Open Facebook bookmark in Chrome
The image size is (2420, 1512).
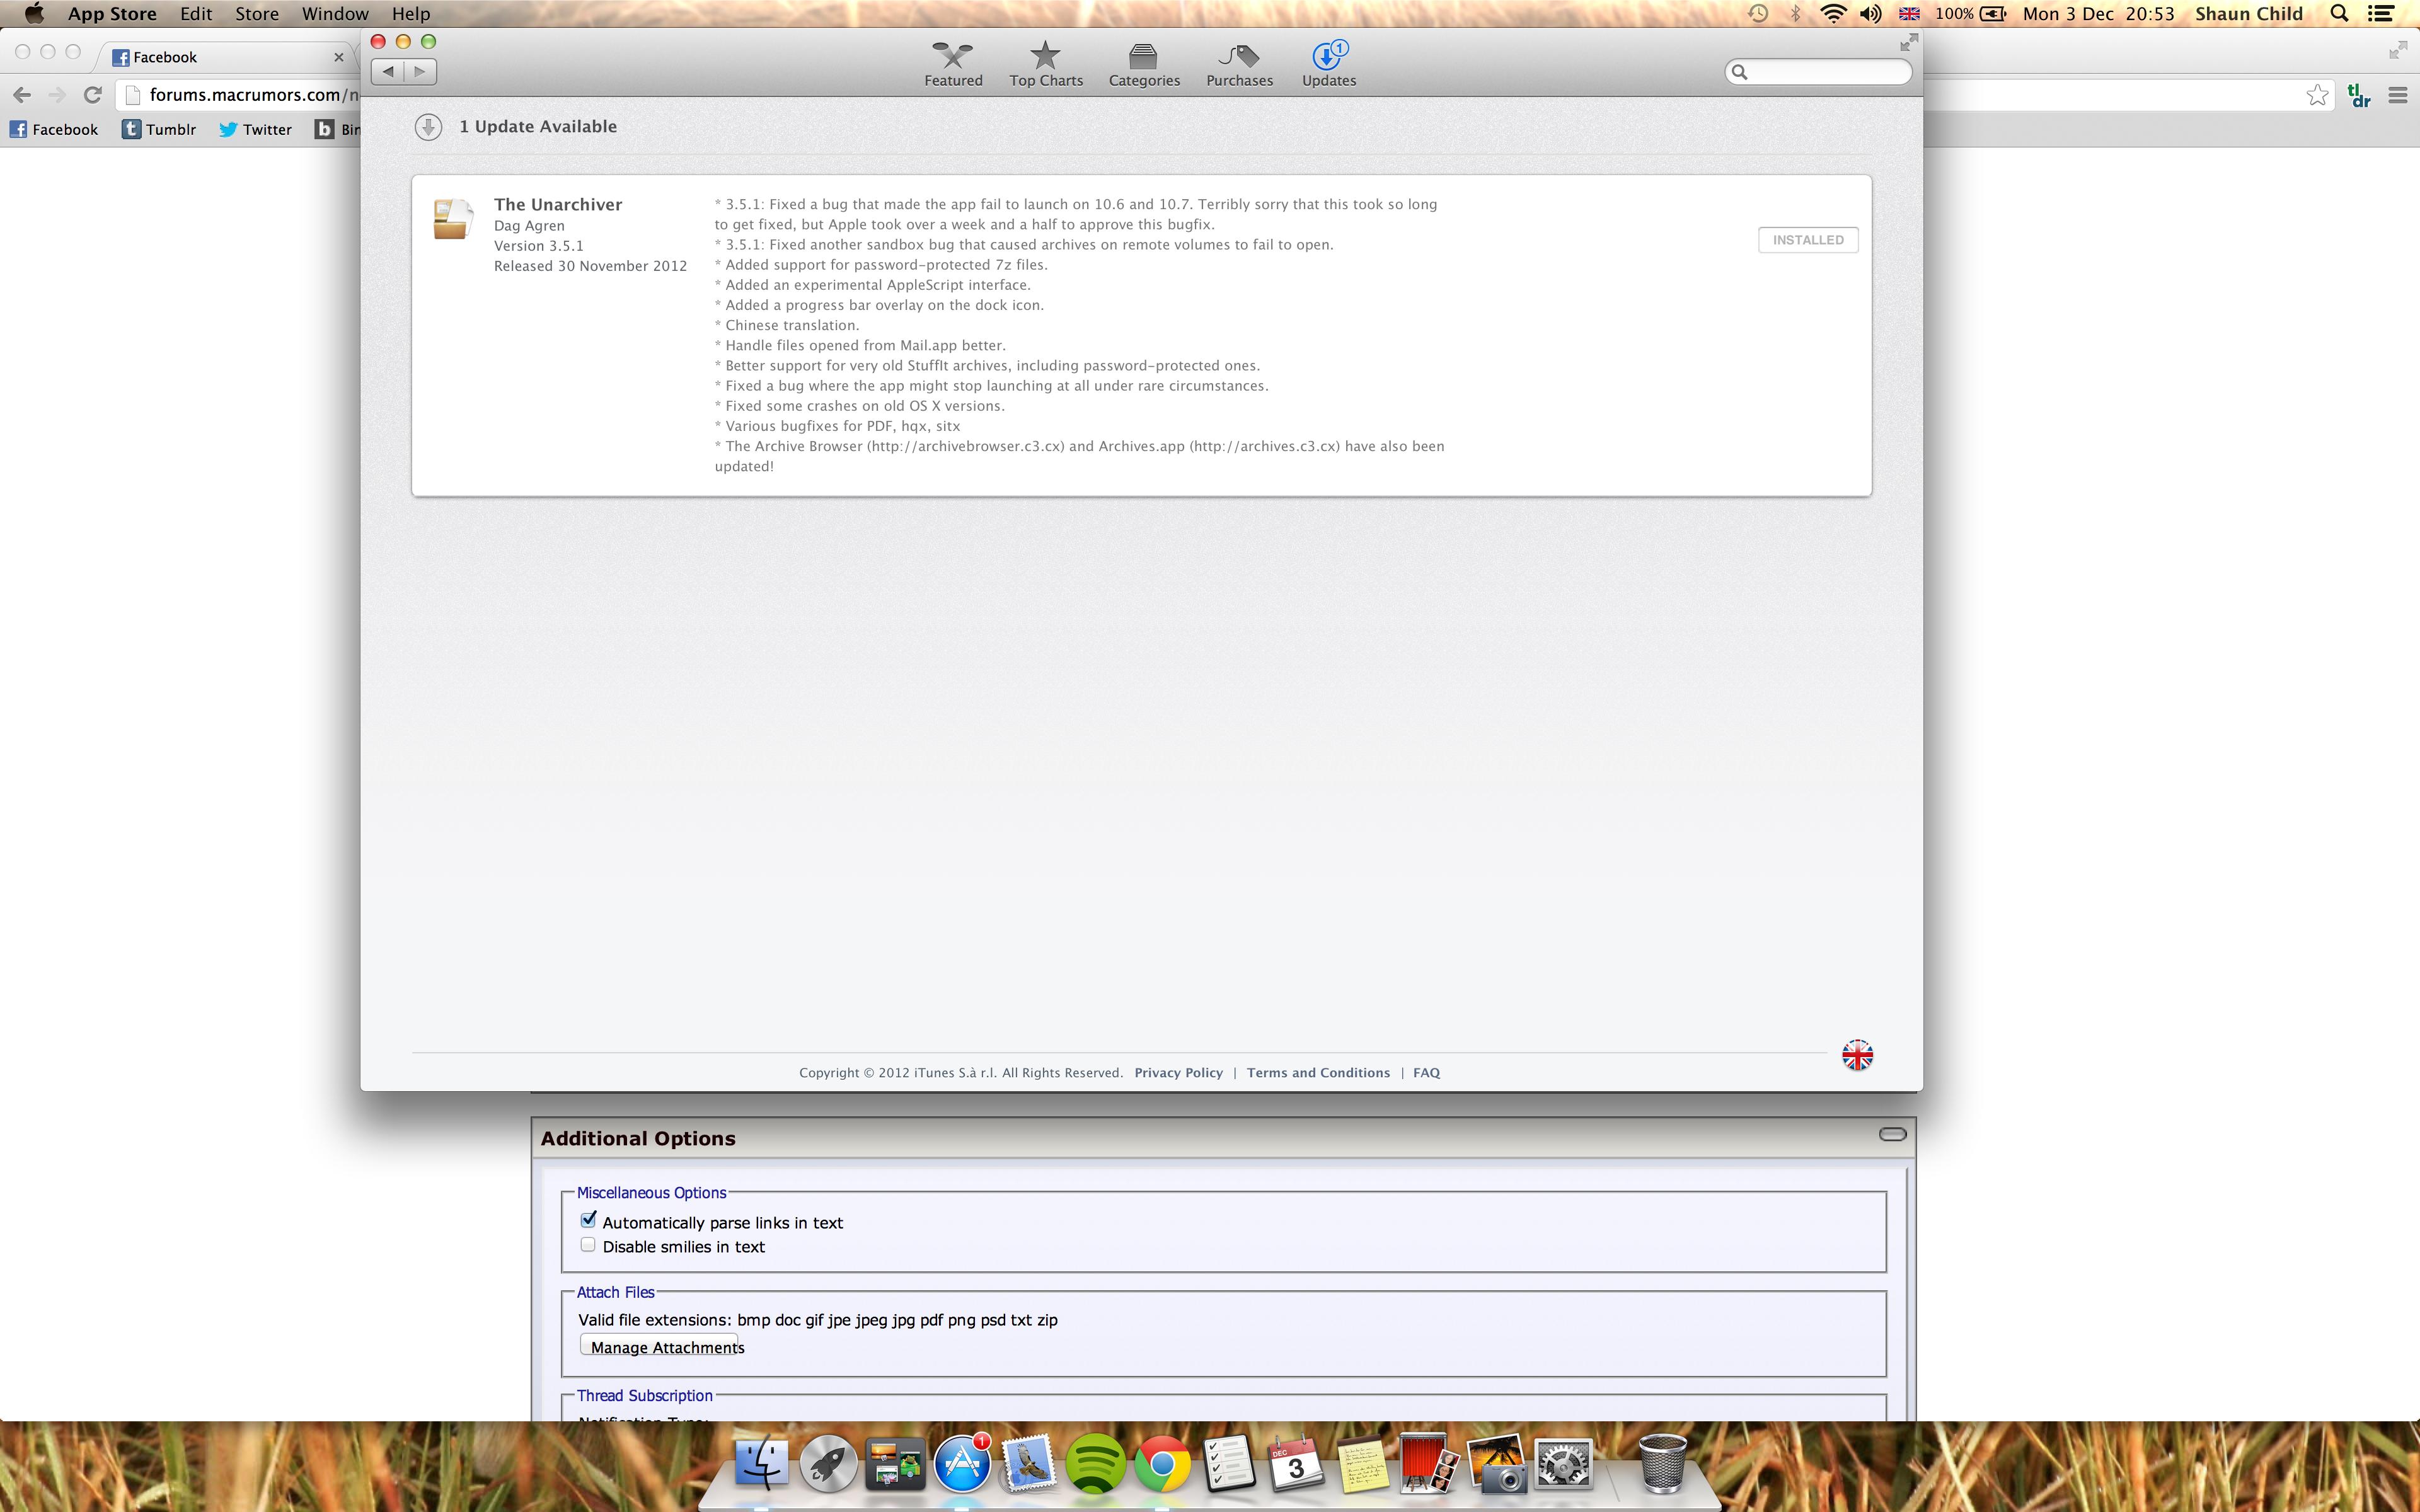click(x=54, y=129)
